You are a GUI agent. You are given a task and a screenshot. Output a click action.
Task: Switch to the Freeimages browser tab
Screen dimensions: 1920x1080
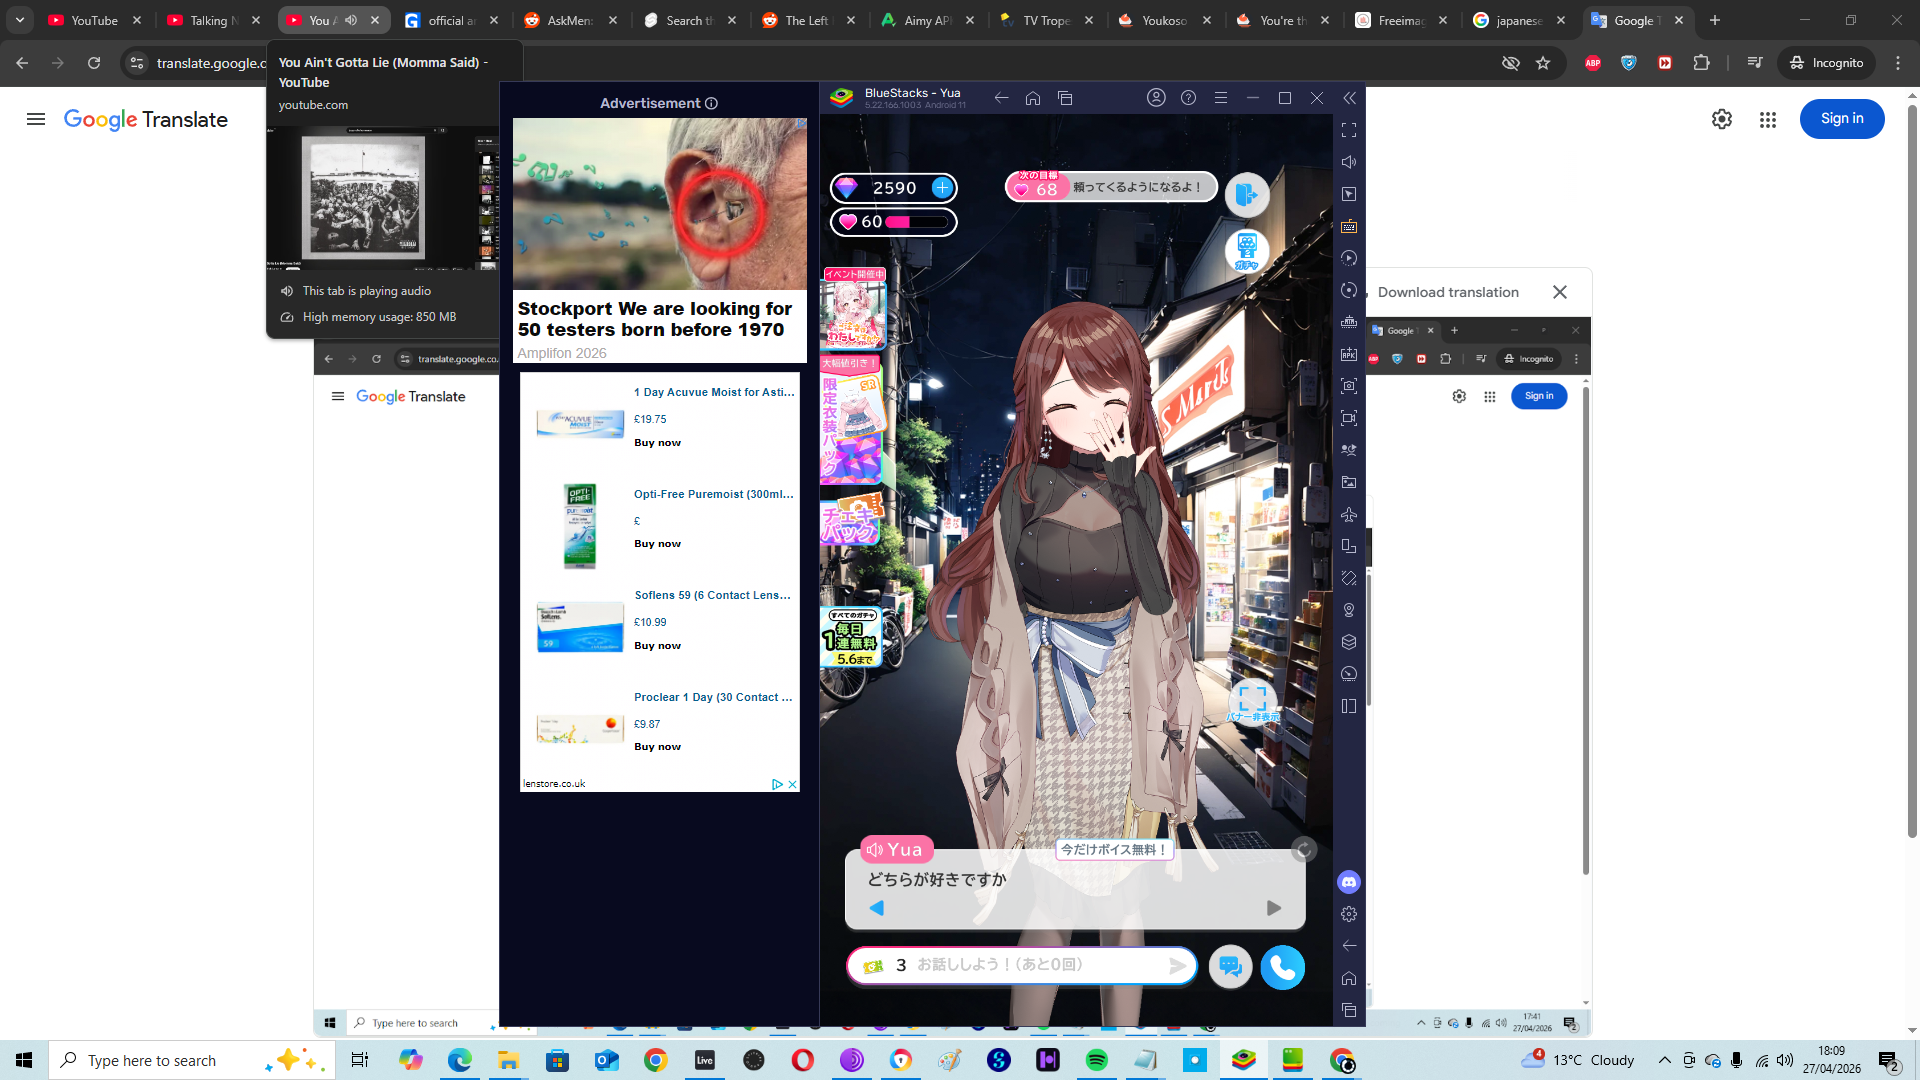tap(1400, 20)
